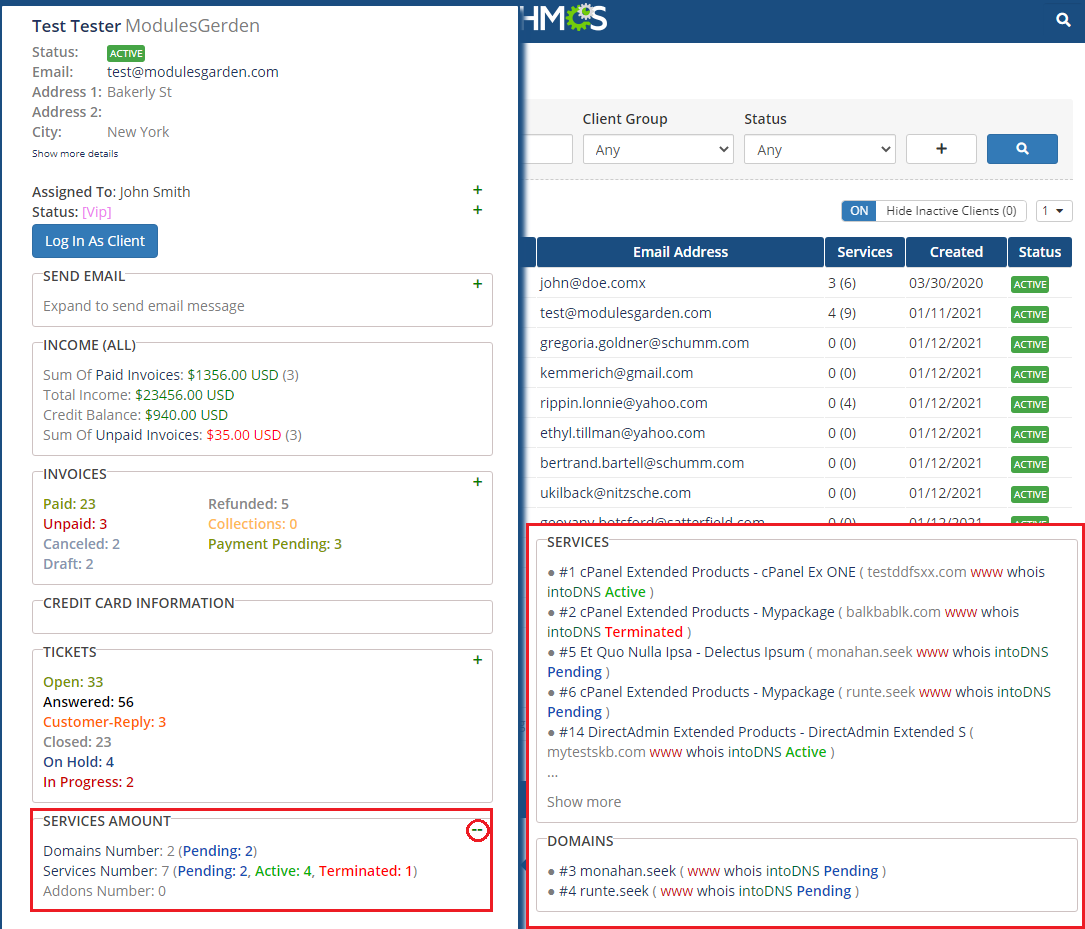
Task: Click the search magnifier icon in top bar
Action: 1063,20
